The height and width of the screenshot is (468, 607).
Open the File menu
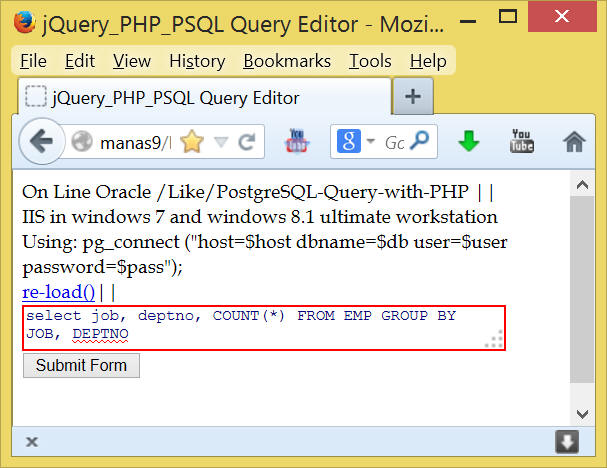tap(33, 61)
